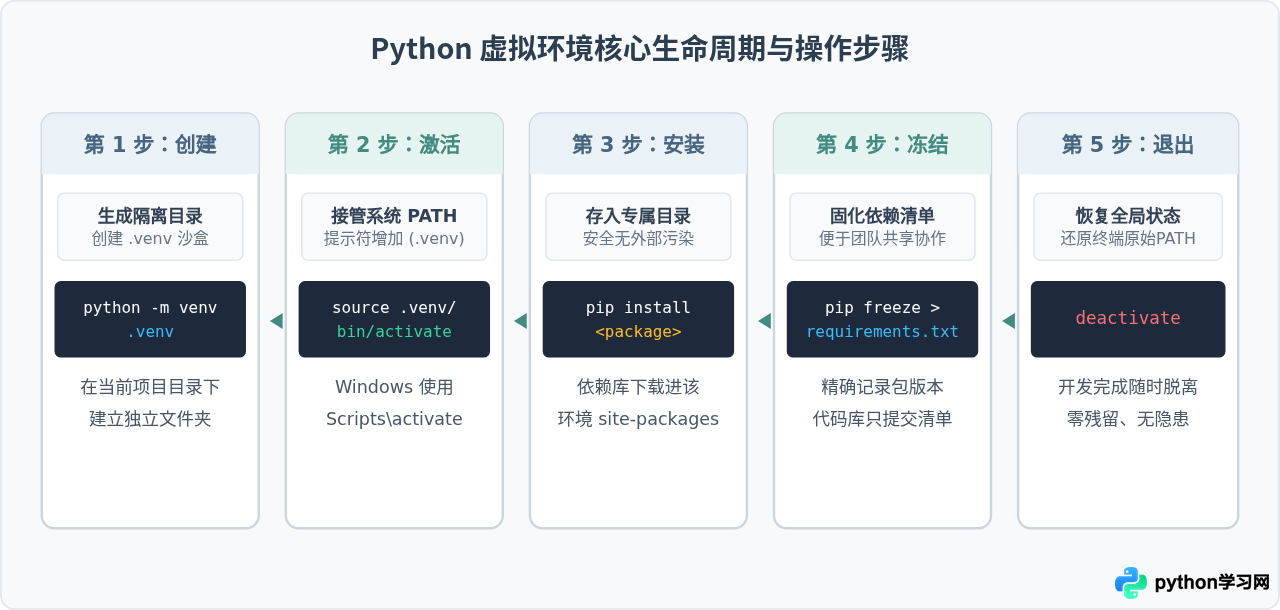Click the pip install <package> code block

pos(638,319)
